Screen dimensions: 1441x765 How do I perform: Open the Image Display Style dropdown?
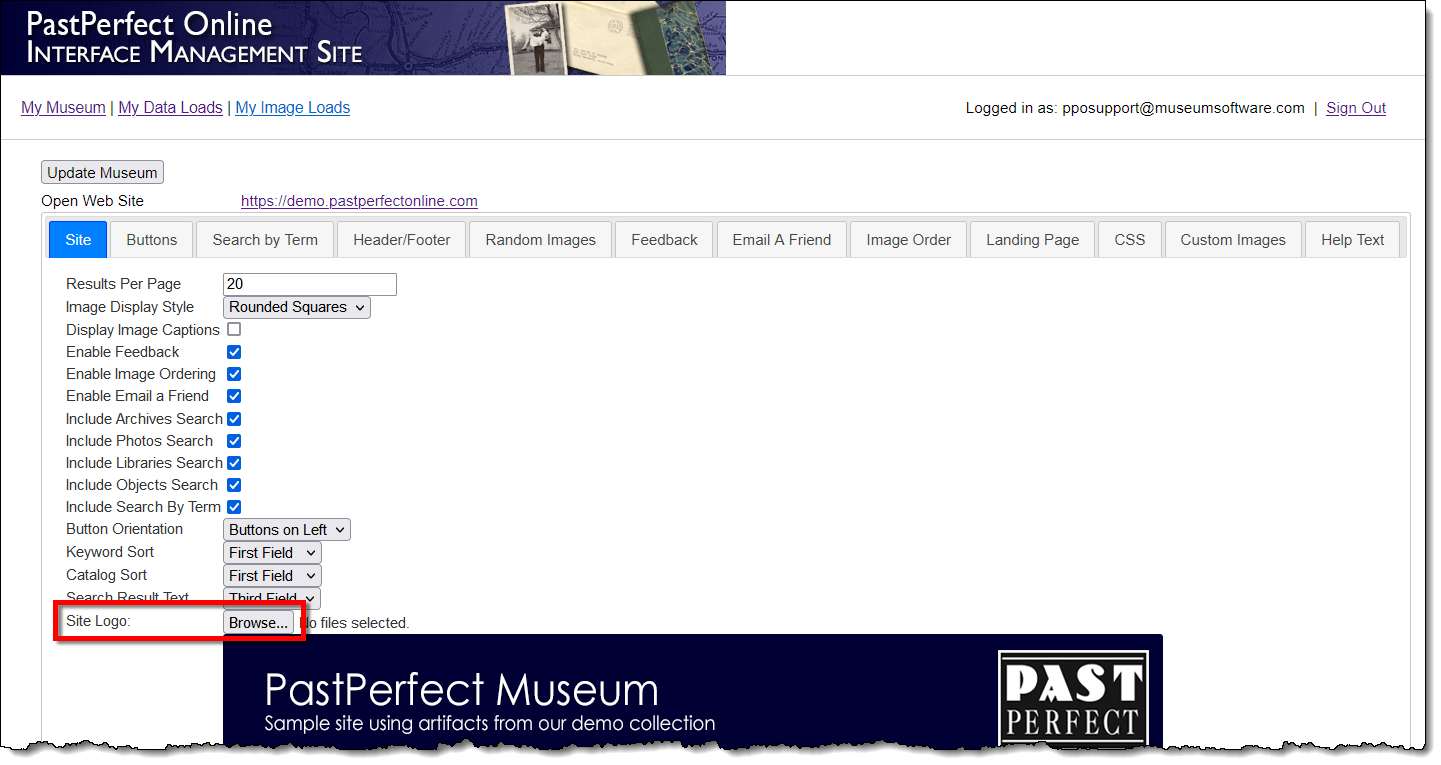coord(296,307)
